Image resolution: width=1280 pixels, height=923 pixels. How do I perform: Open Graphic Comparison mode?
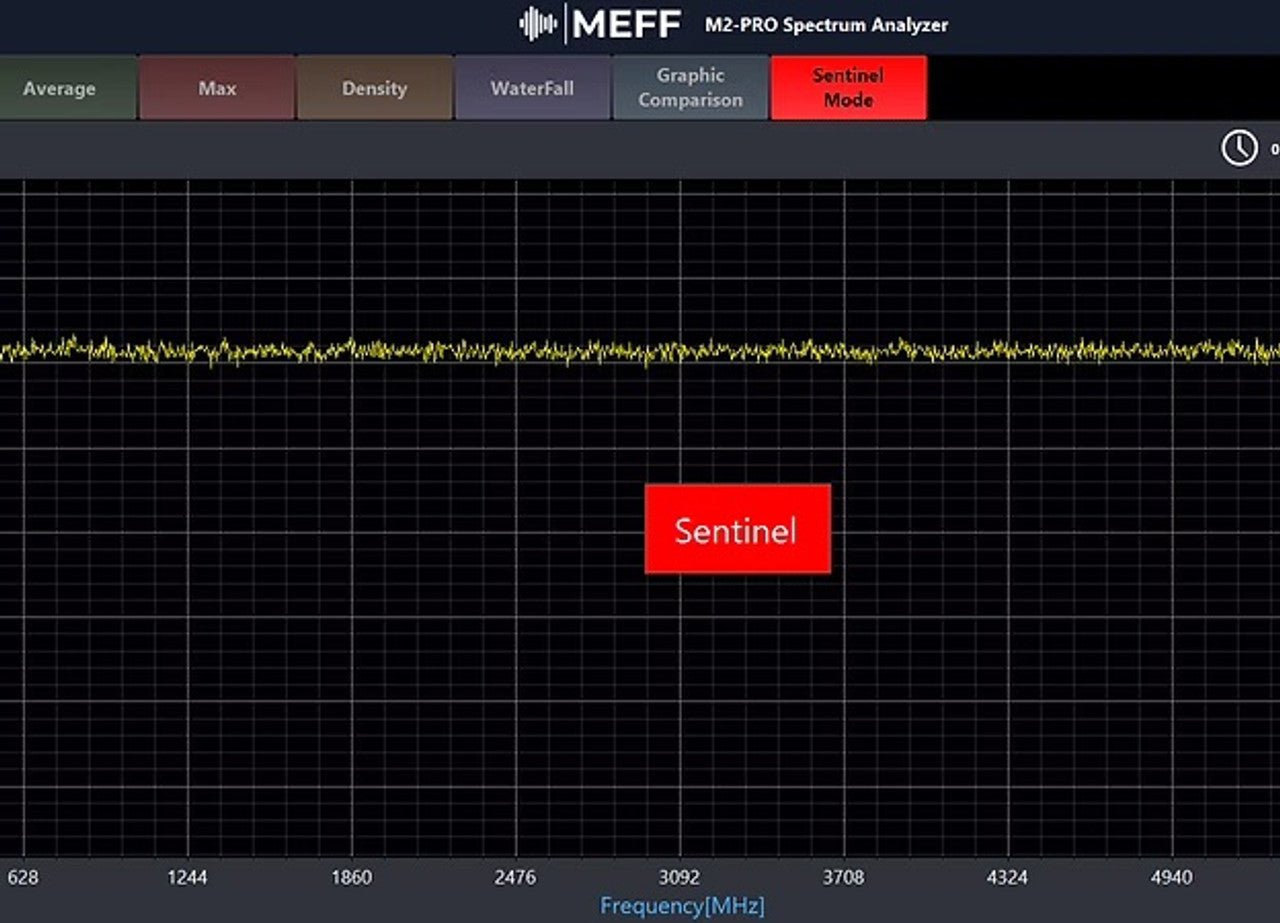tap(690, 87)
